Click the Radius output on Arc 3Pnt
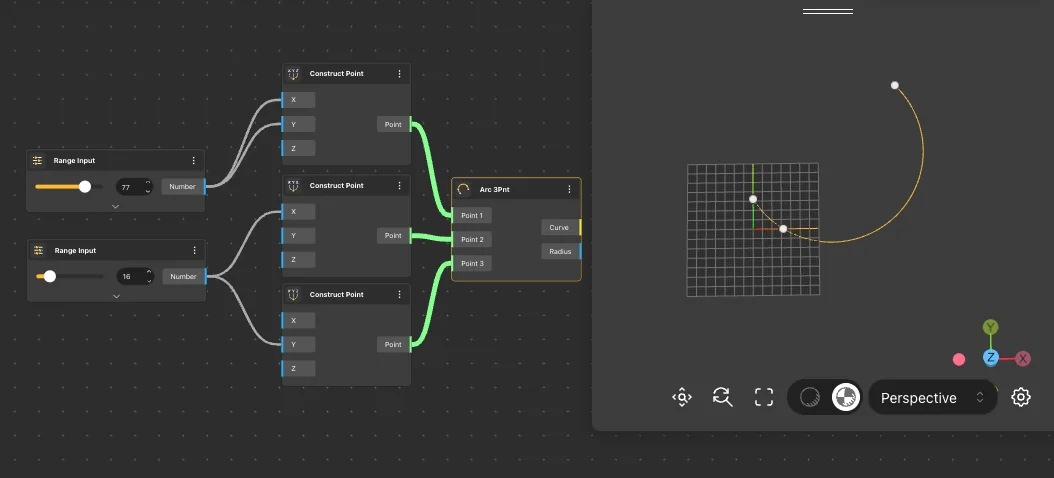 pyautogui.click(x=560, y=252)
